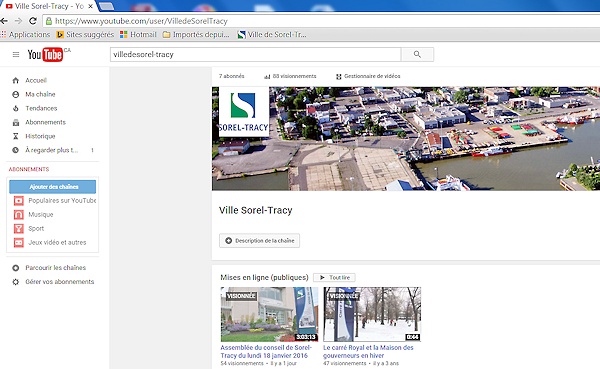The height and width of the screenshot is (369, 600).
Task: Click the YouTube logo
Action: (x=45, y=54)
